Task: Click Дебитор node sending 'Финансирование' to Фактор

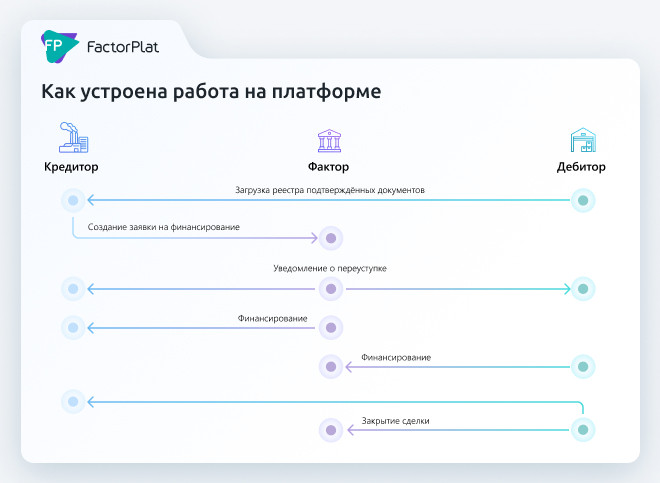Action: [583, 367]
